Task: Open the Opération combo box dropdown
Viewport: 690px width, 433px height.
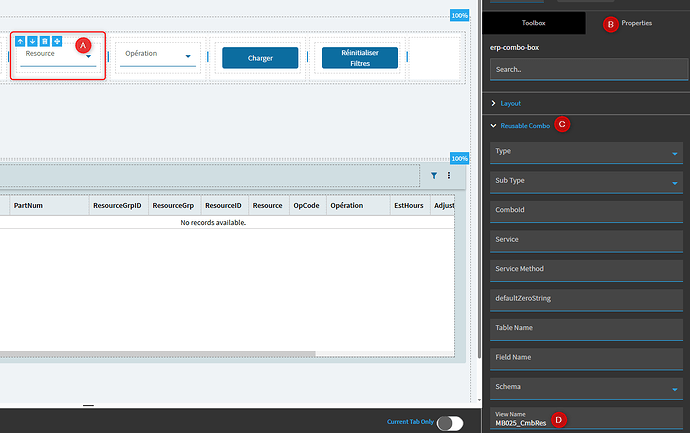Action: pyautogui.click(x=188, y=56)
